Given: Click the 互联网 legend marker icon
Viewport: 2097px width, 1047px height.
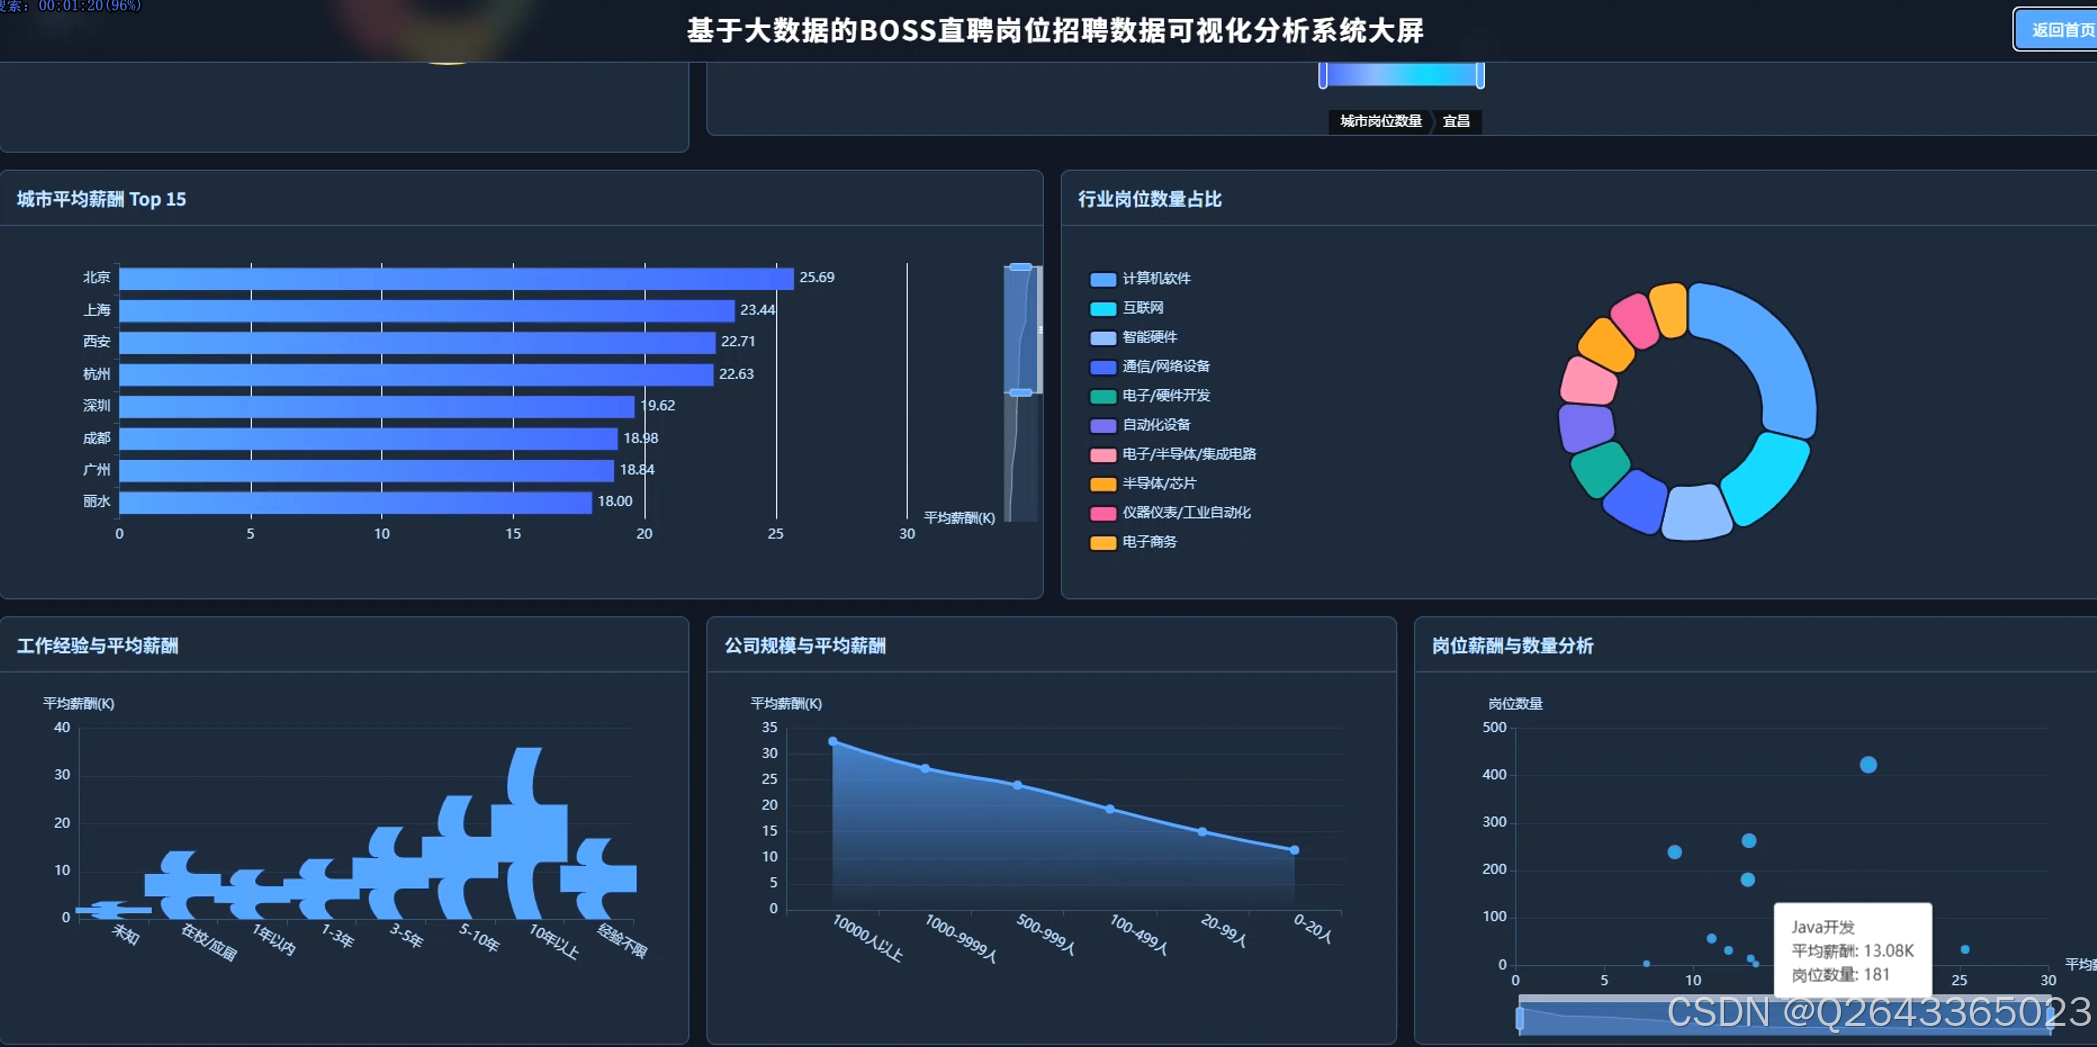Looking at the screenshot, I should (x=1103, y=308).
